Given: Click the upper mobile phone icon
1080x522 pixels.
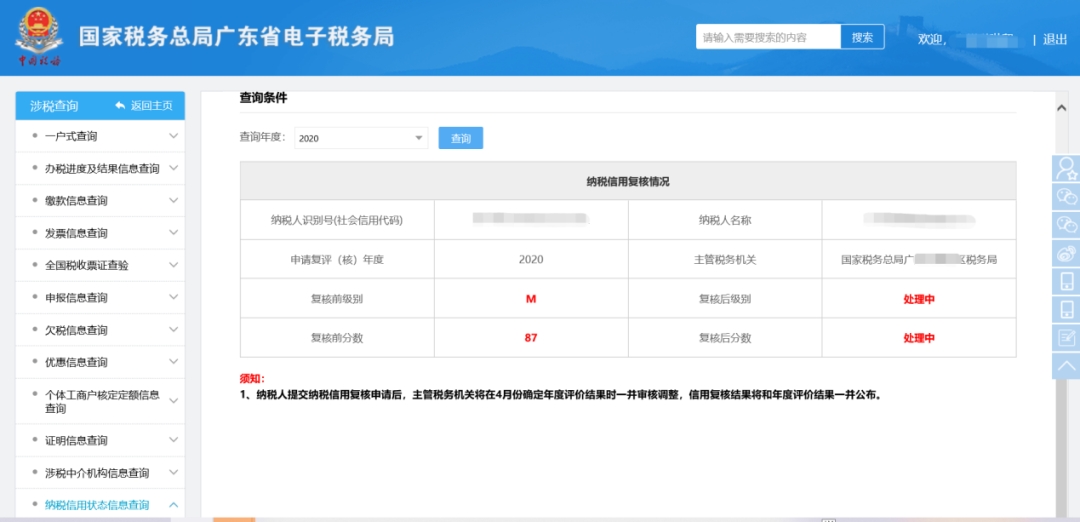Looking at the screenshot, I should (1066, 281).
